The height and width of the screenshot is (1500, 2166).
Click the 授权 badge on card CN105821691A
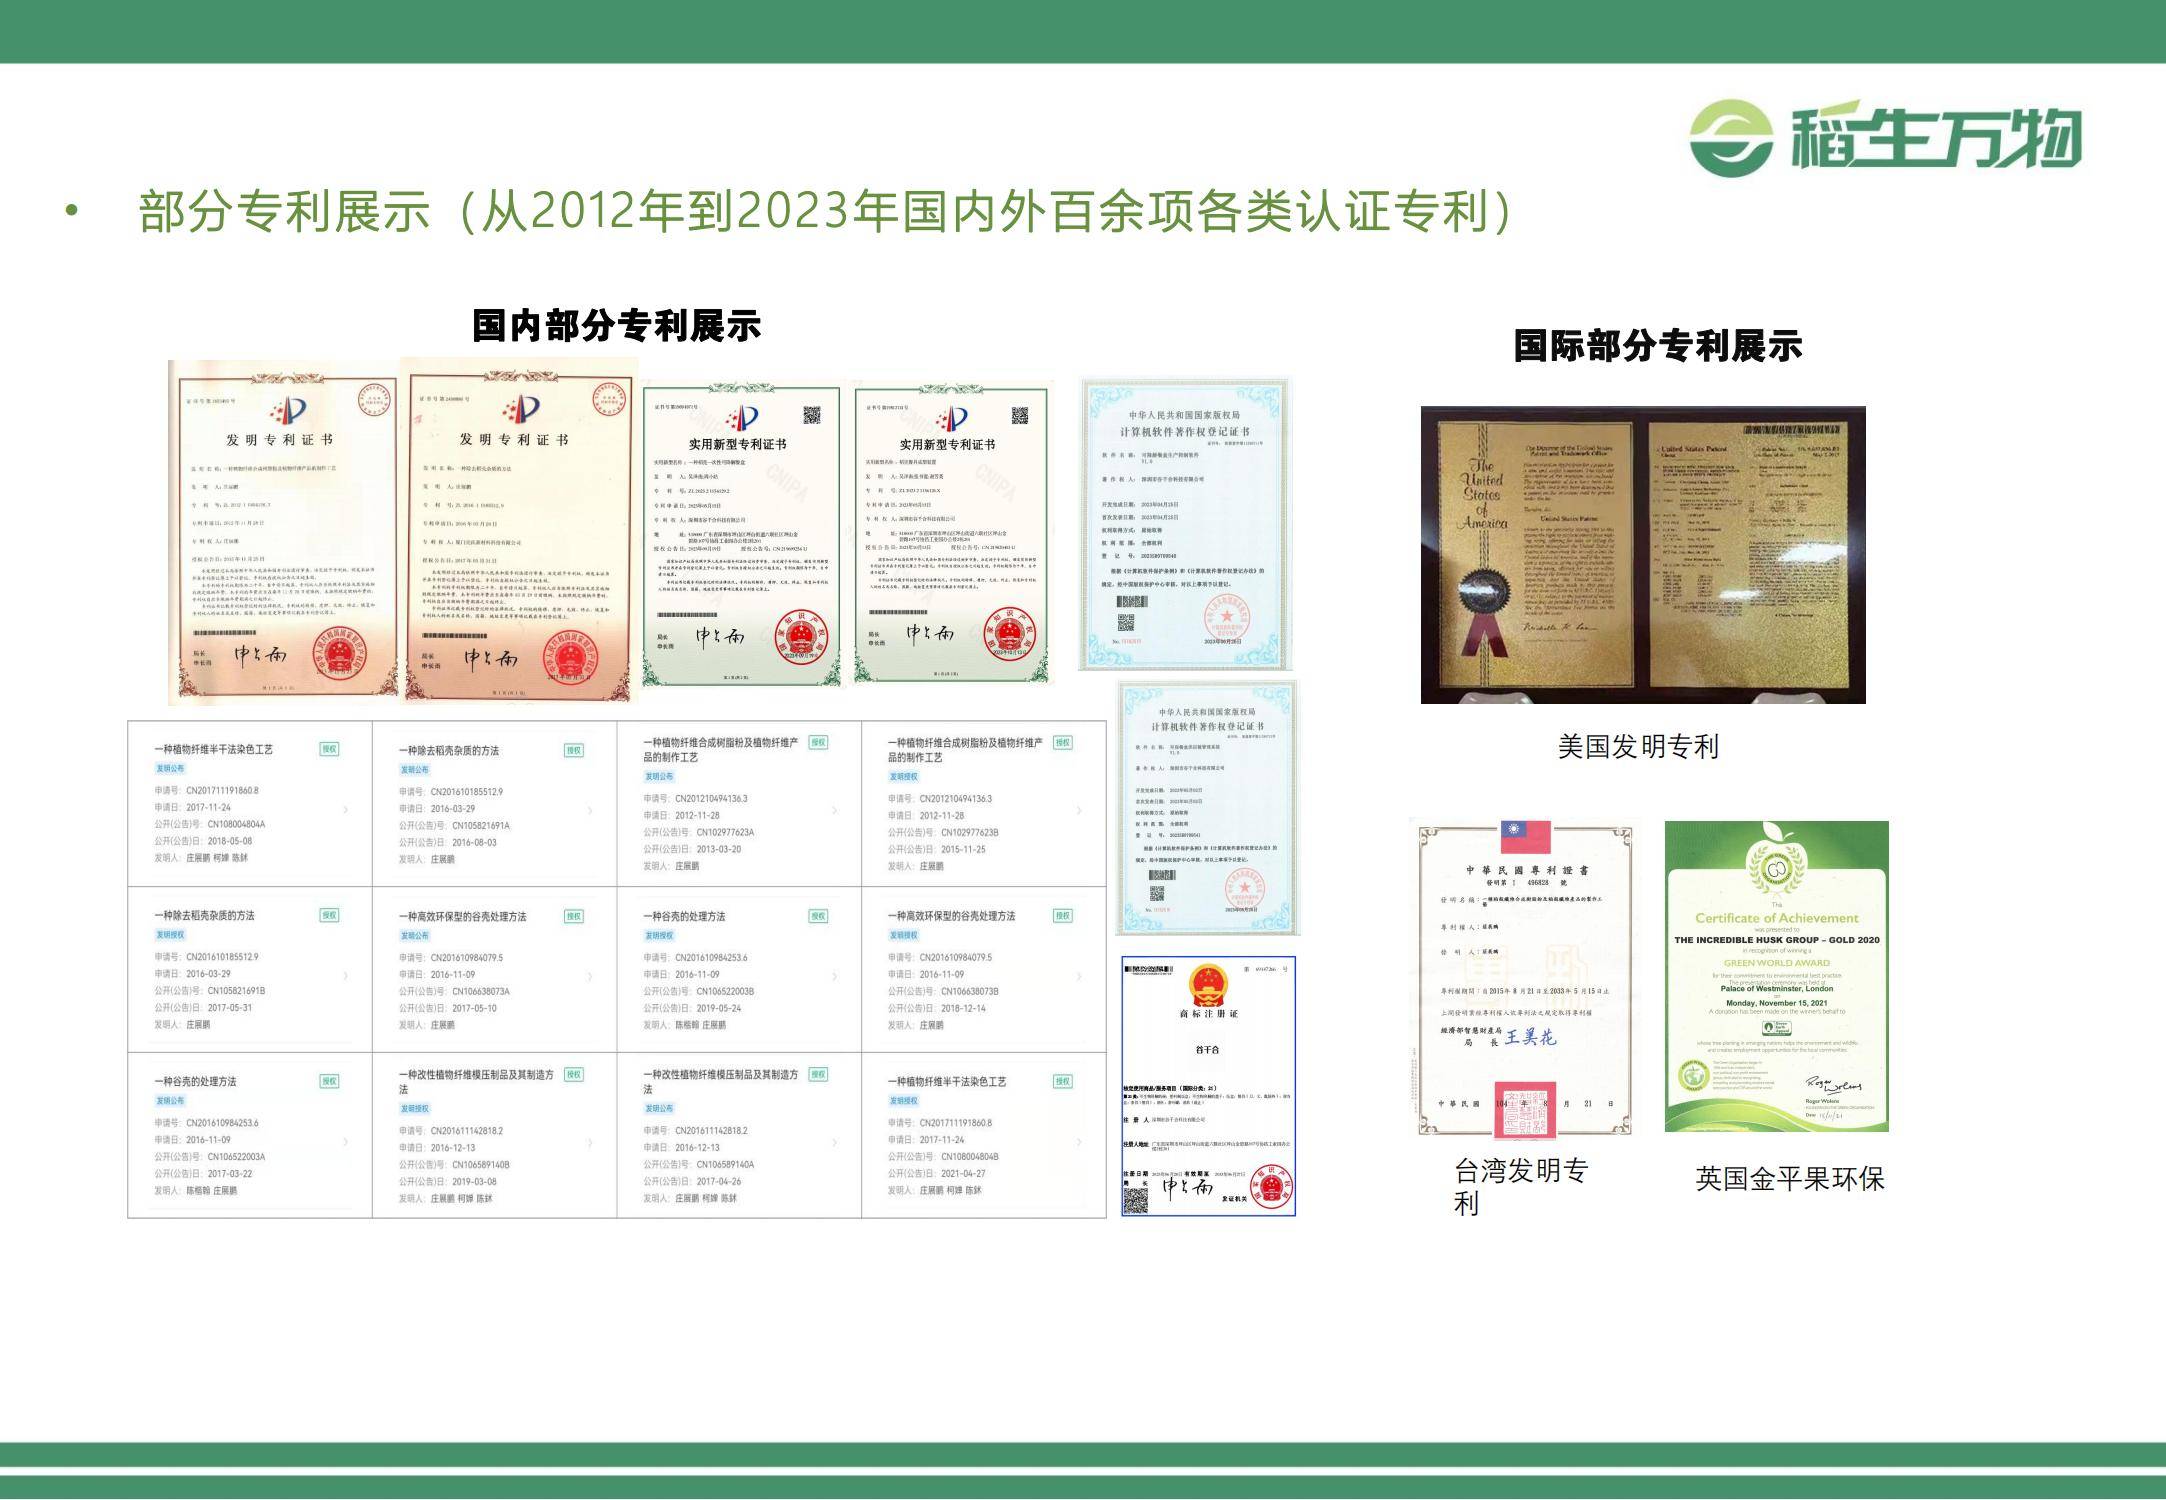(573, 750)
